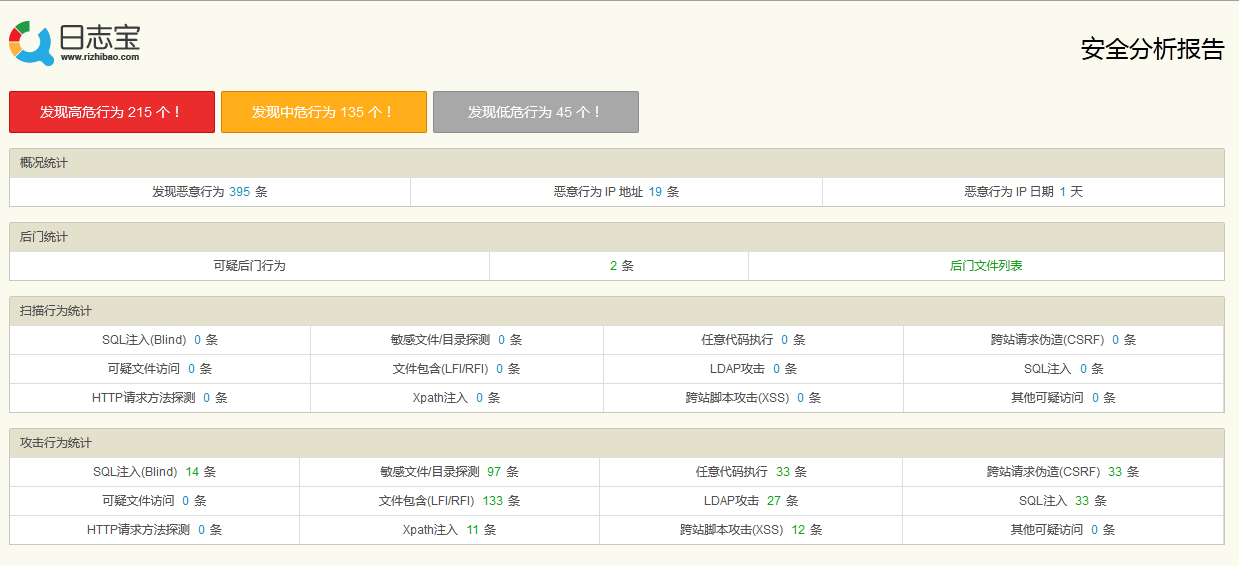Click attack 文件包含(LFI/RFI) count 133
Screen dimensions: 1239x566
492,501
